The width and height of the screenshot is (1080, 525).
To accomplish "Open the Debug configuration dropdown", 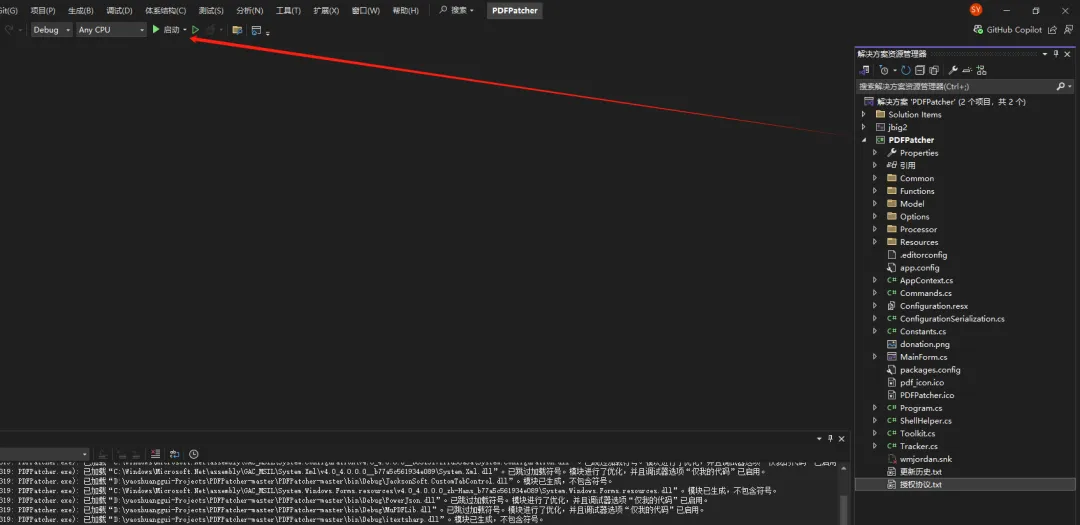I will (52, 30).
